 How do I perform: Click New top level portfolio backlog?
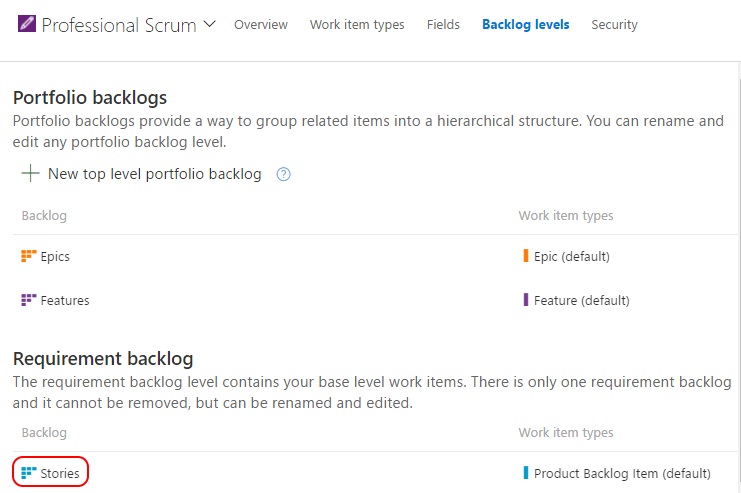coord(154,174)
